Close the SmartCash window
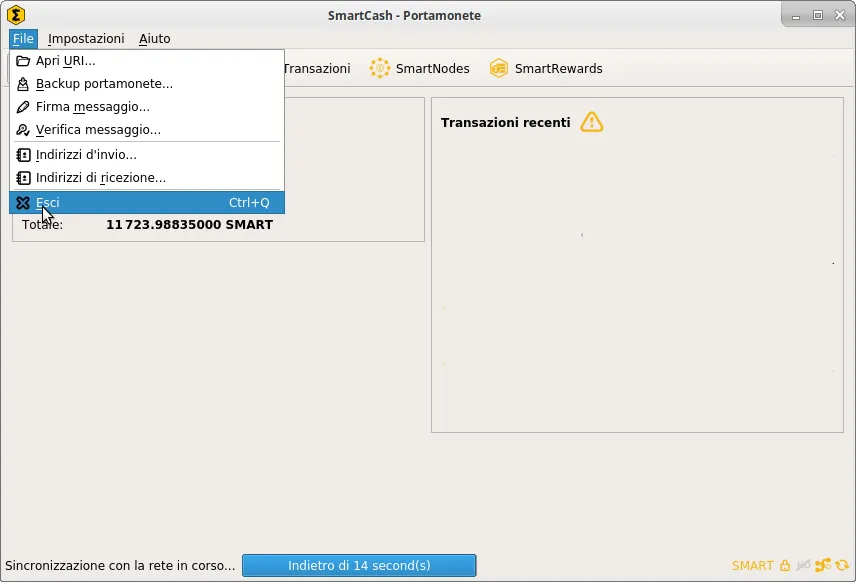 tap(840, 15)
